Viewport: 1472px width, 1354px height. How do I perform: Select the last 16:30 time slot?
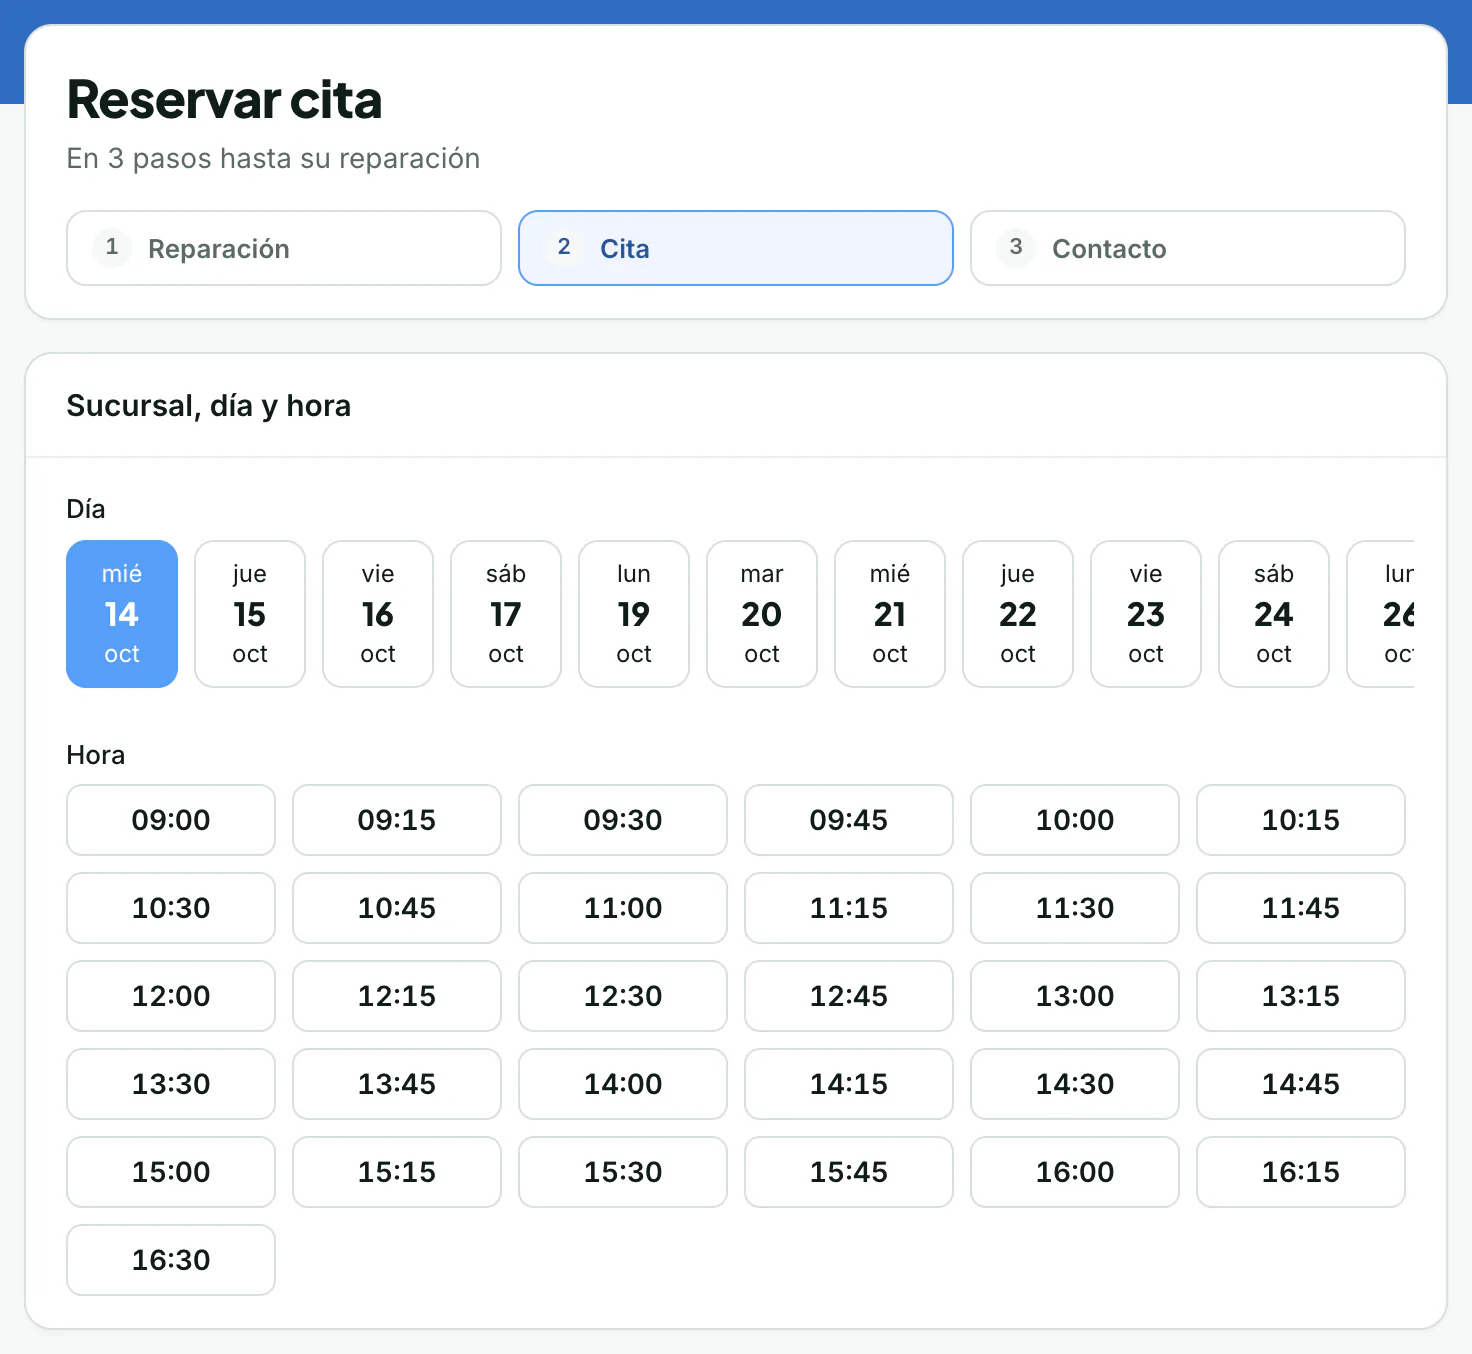(171, 1260)
